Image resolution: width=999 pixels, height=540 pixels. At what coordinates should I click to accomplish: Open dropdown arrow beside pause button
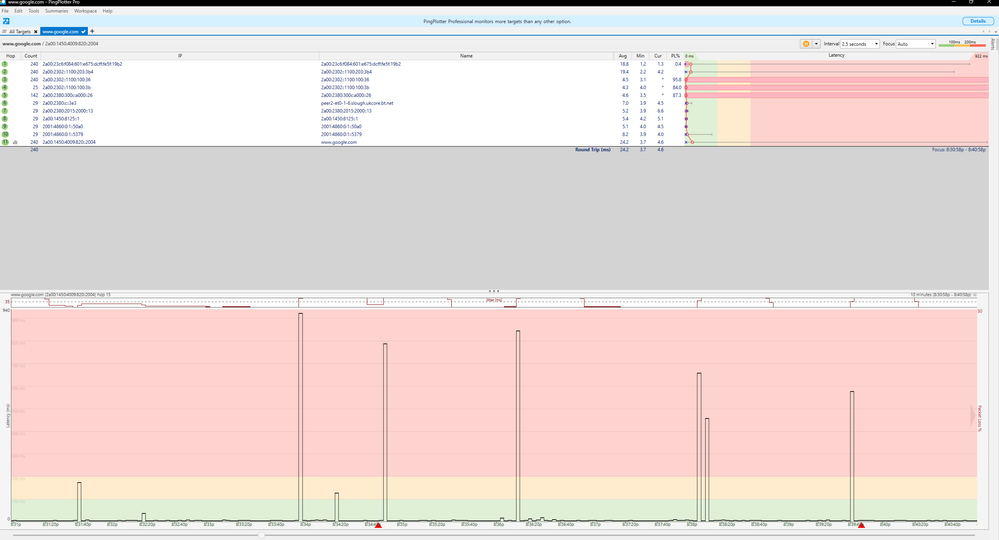(816, 44)
